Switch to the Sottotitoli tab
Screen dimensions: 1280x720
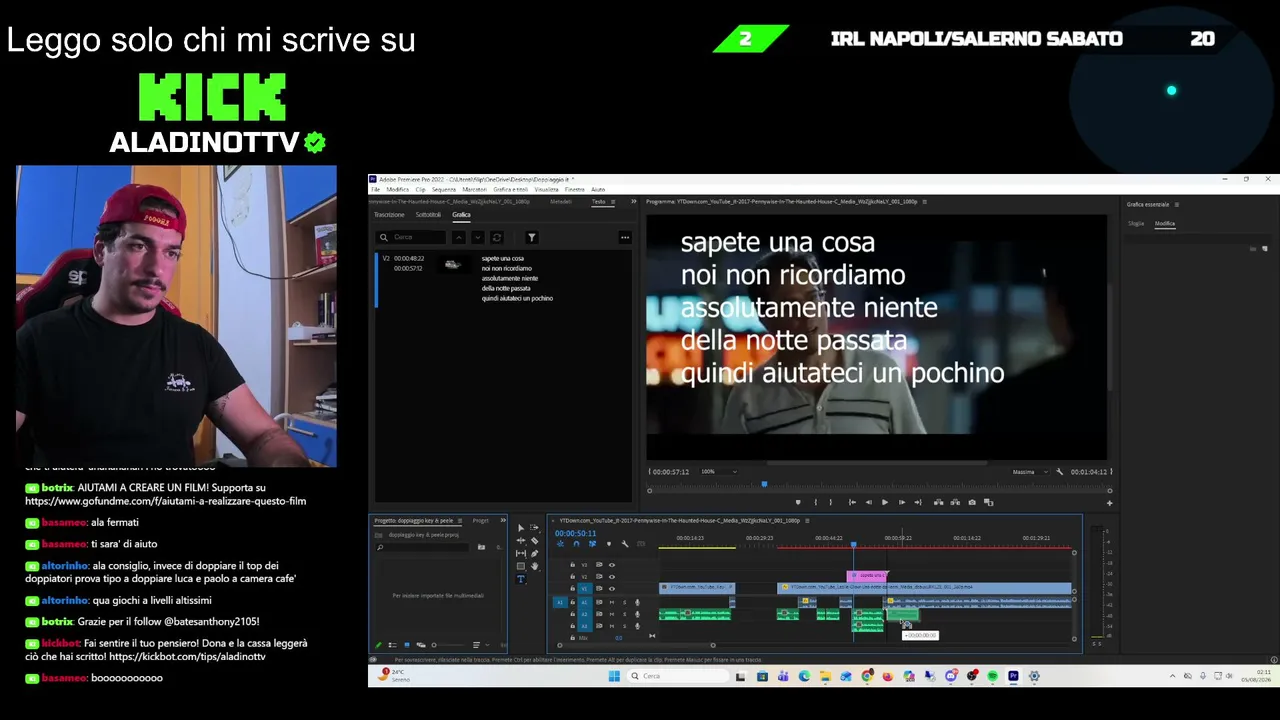428,215
